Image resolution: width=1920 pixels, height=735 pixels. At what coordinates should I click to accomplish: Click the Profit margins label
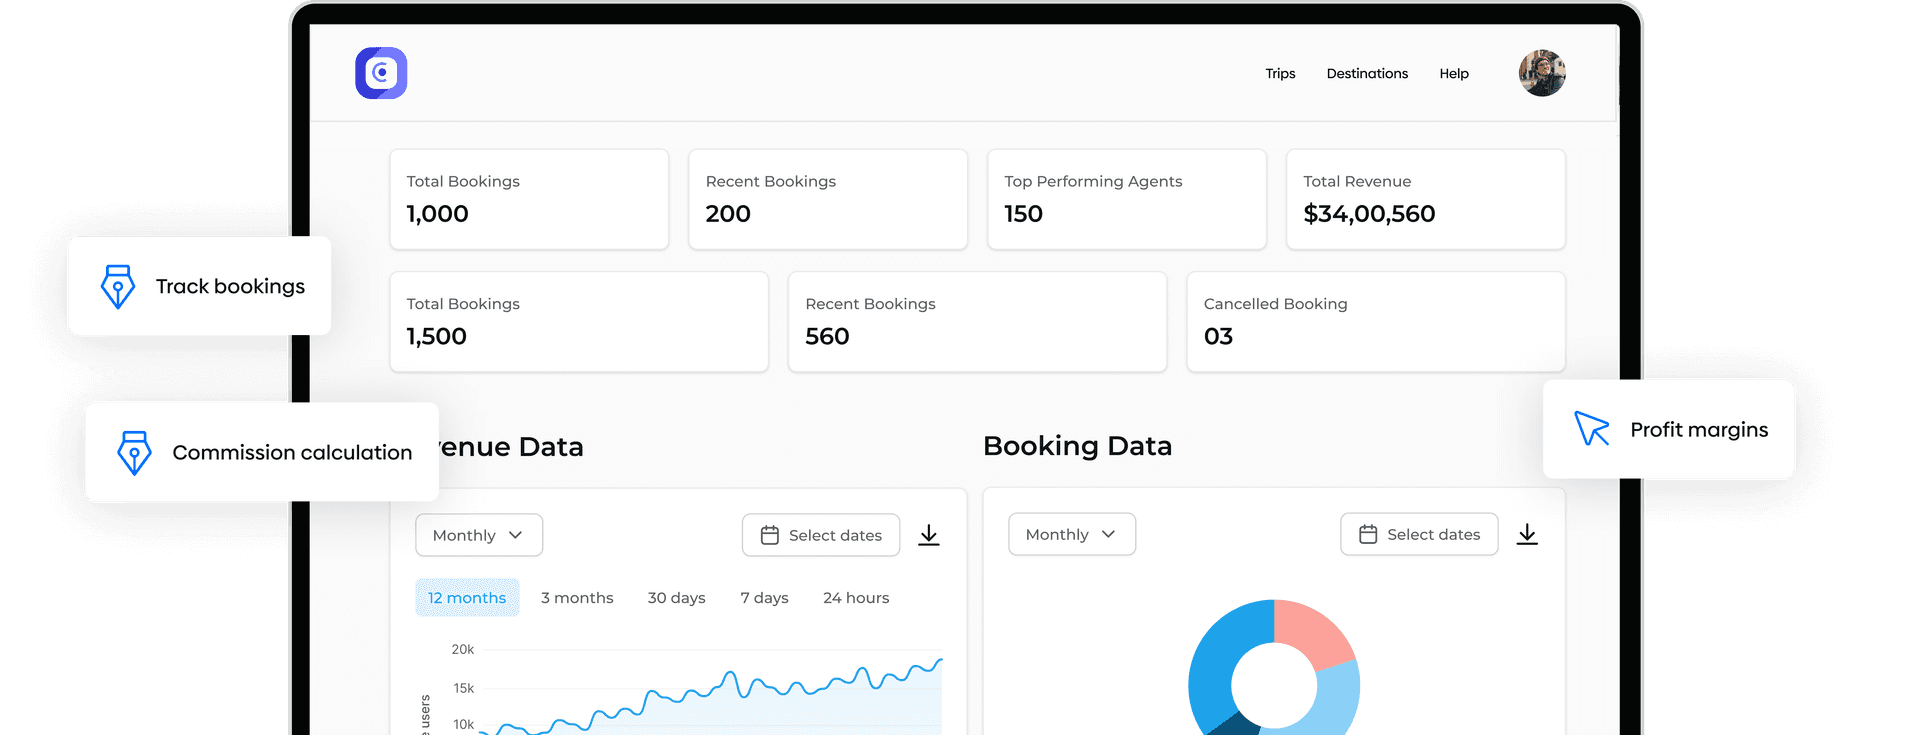pyautogui.click(x=1699, y=429)
